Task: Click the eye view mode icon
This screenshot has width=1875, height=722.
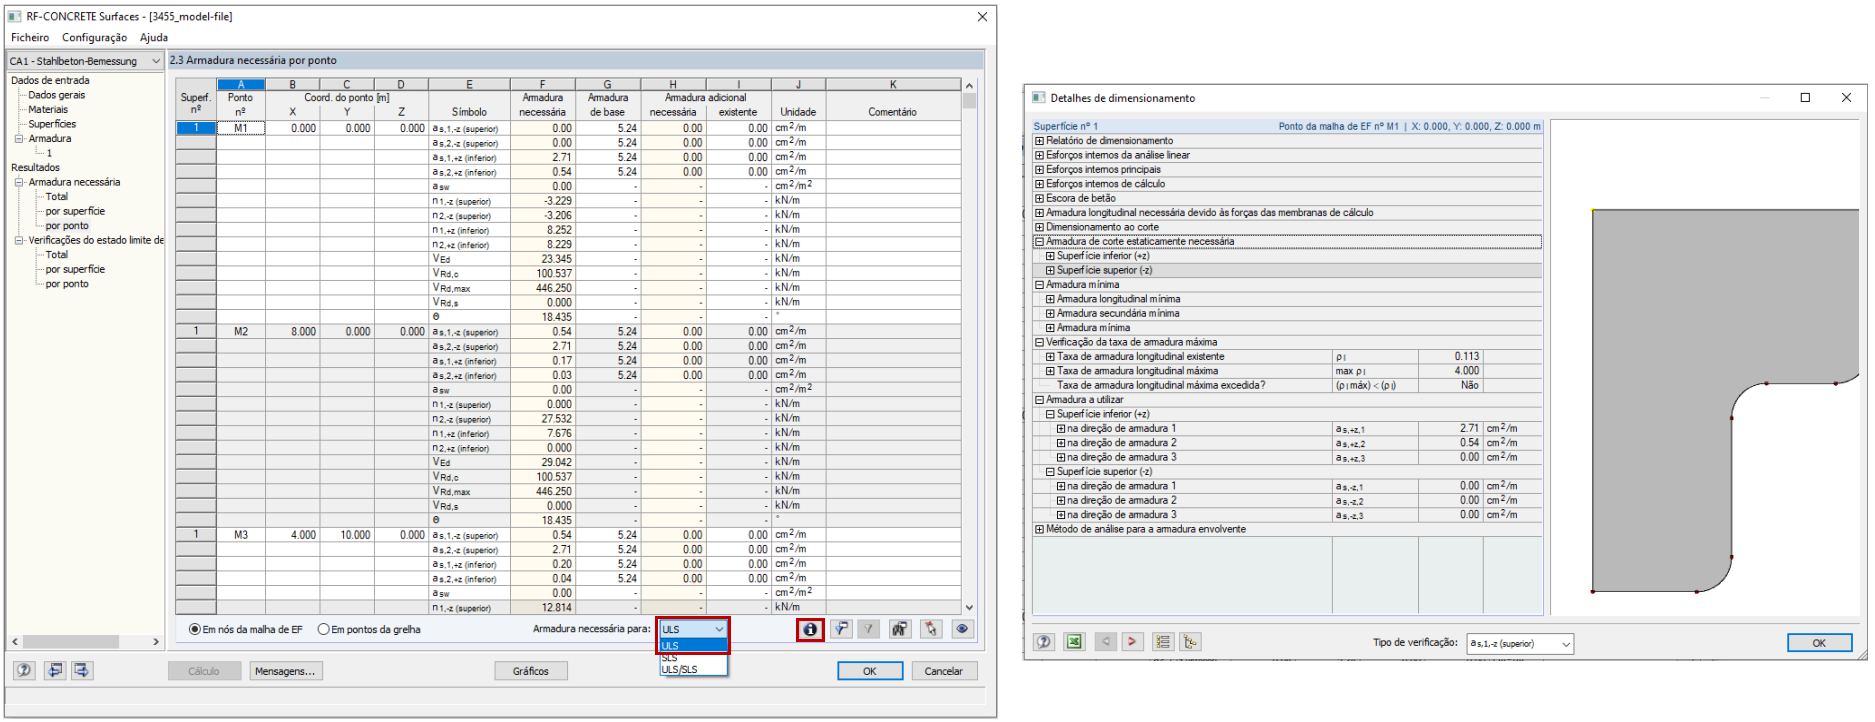Action: coord(962,629)
